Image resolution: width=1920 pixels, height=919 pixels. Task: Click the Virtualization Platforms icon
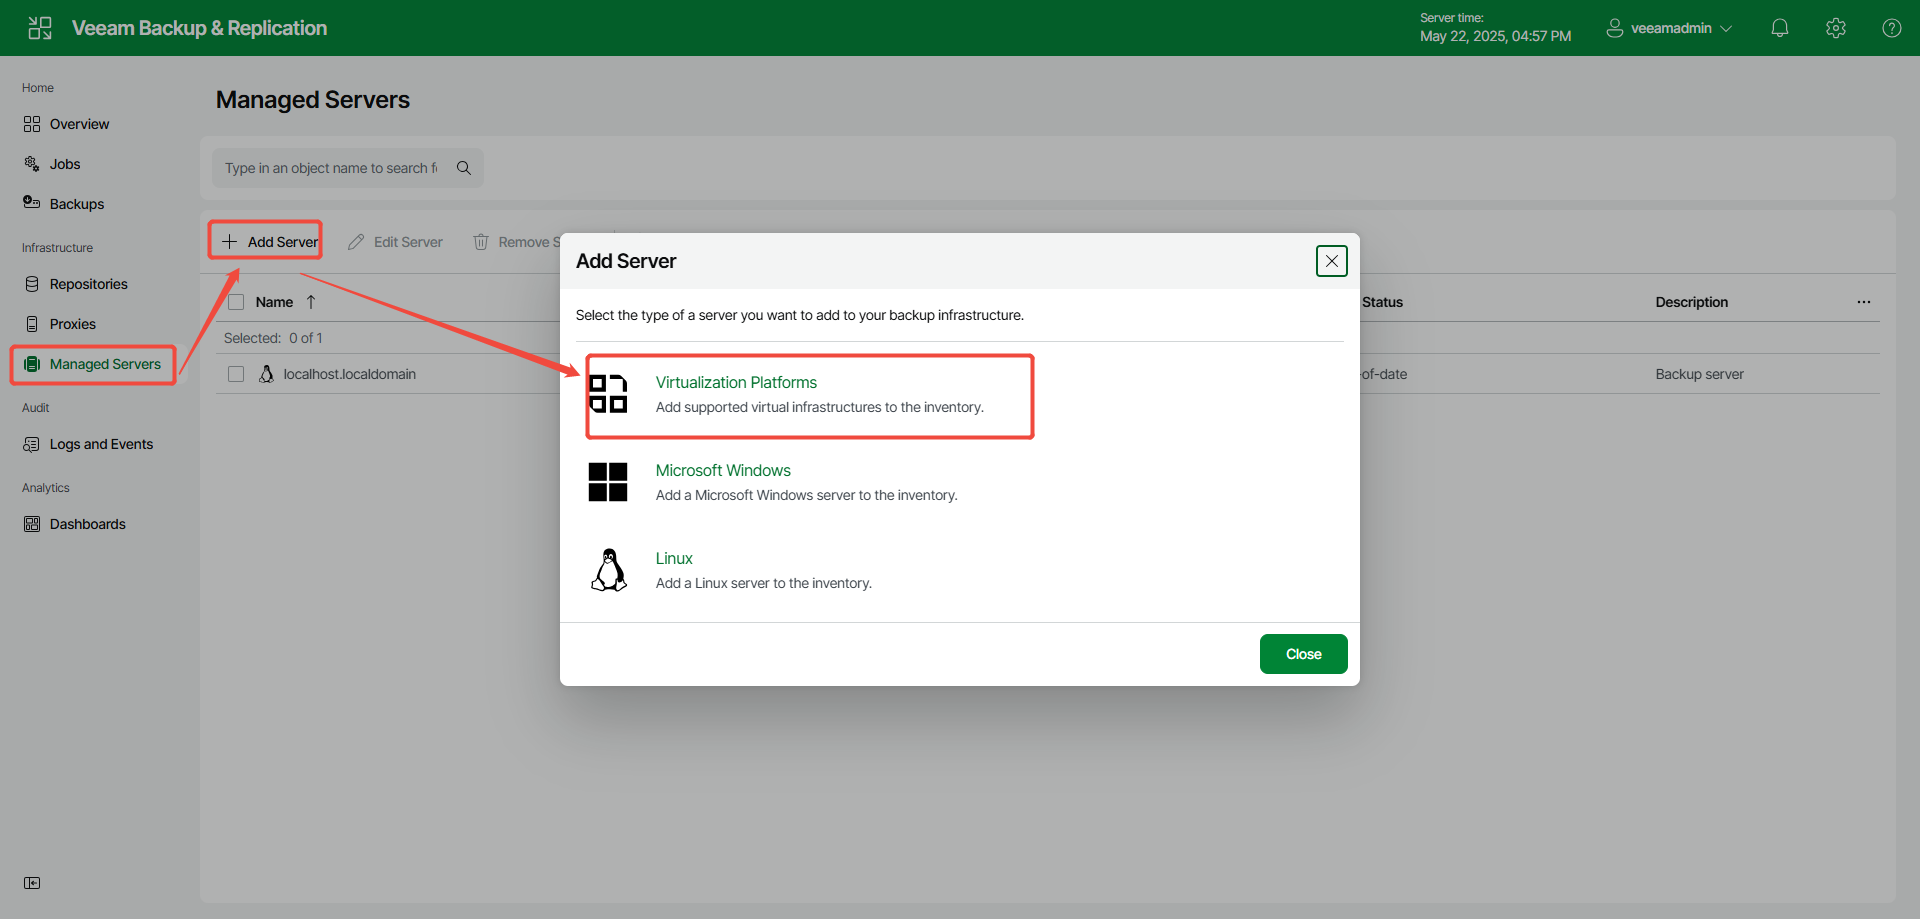pyautogui.click(x=608, y=394)
